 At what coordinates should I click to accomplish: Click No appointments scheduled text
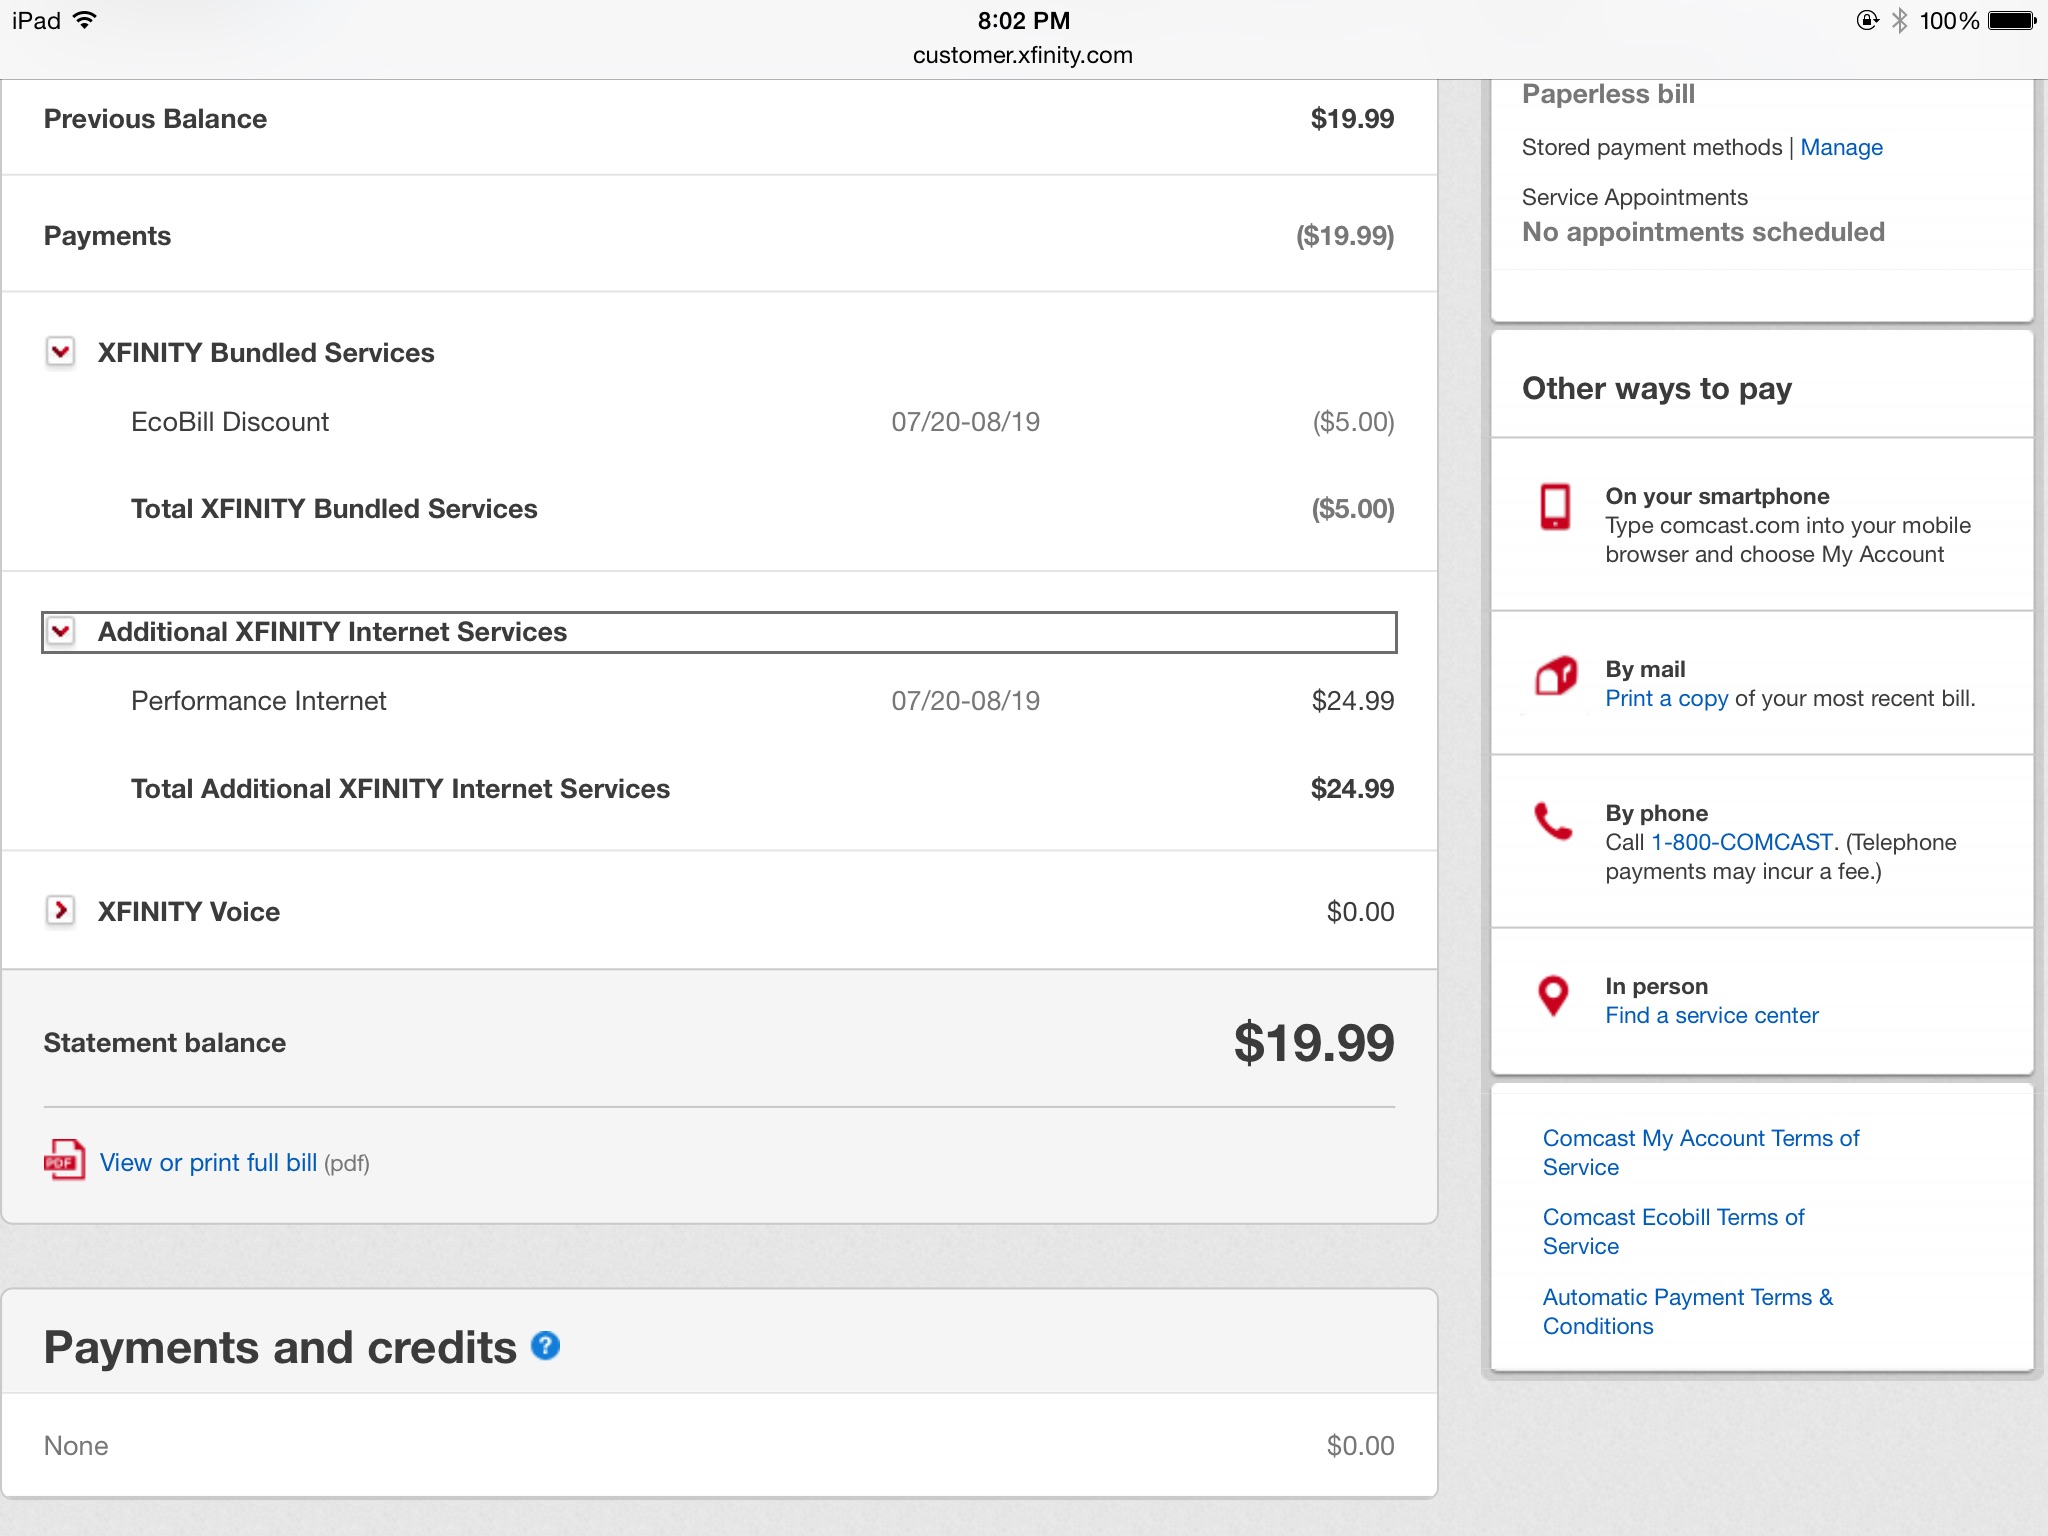pyautogui.click(x=1703, y=233)
